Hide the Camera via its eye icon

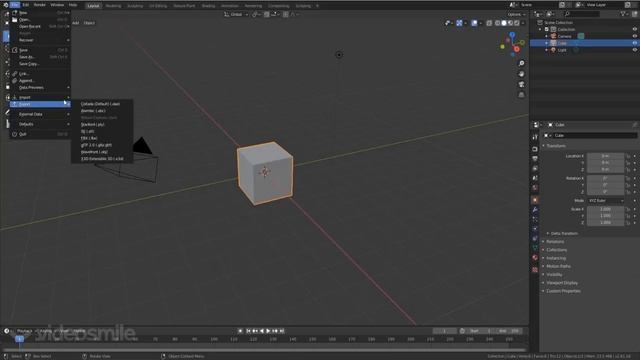pos(634,36)
